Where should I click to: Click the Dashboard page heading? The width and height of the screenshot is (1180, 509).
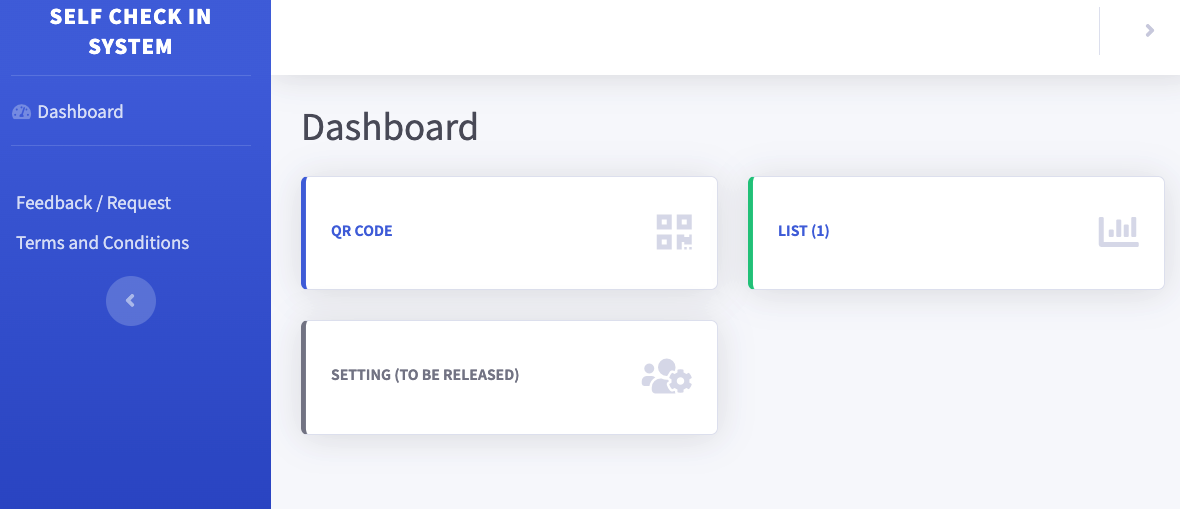click(390, 127)
